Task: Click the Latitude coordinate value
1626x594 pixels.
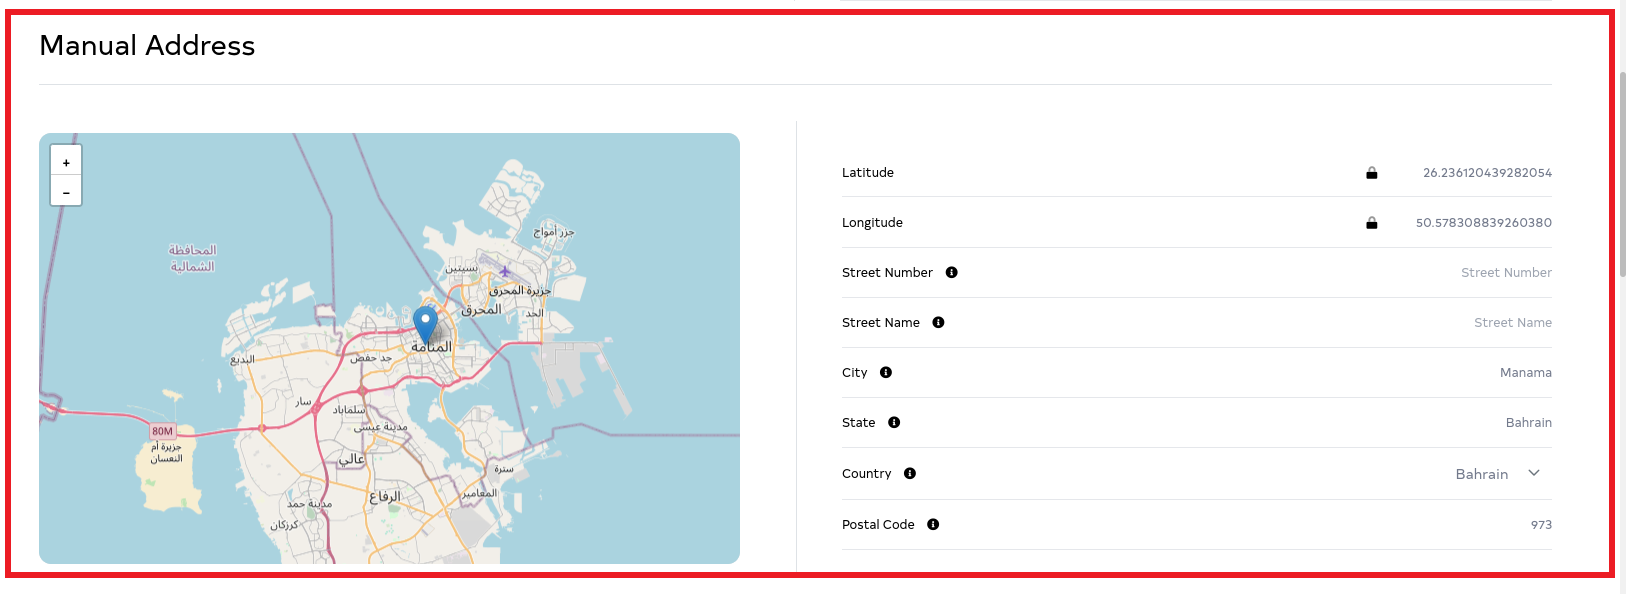Action: pyautogui.click(x=1486, y=173)
